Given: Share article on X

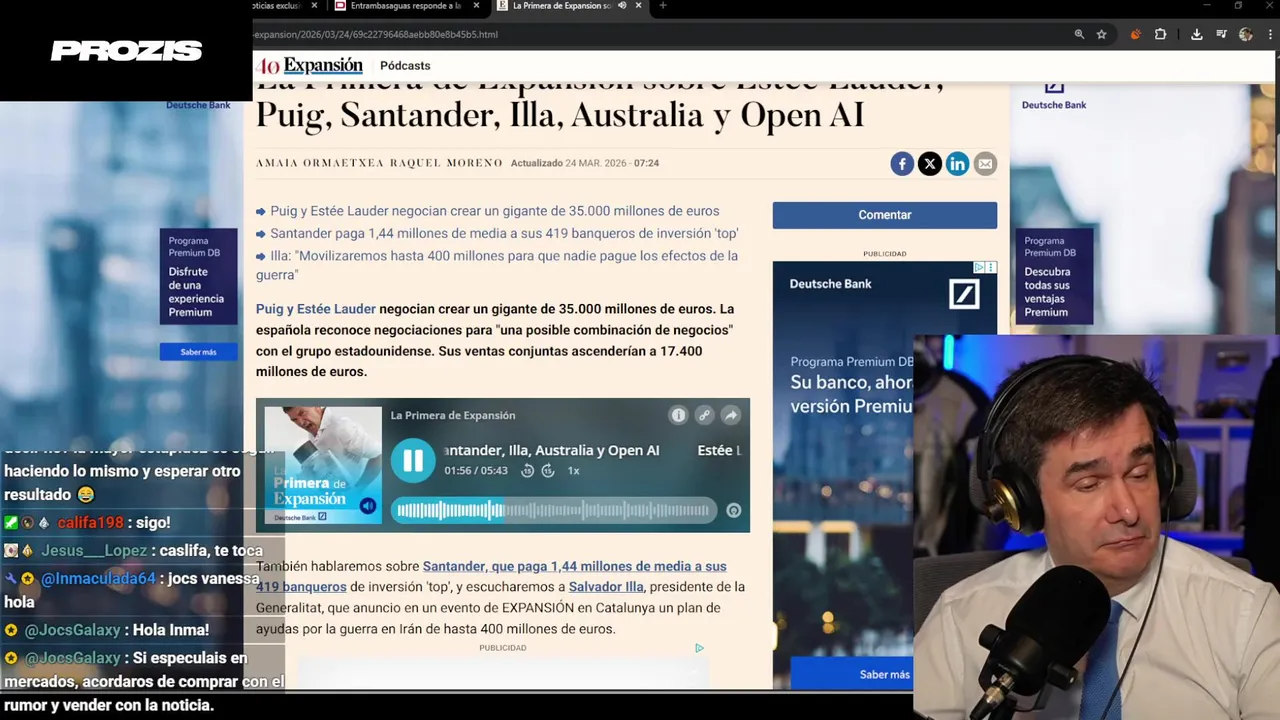Looking at the screenshot, I should click(x=930, y=164).
